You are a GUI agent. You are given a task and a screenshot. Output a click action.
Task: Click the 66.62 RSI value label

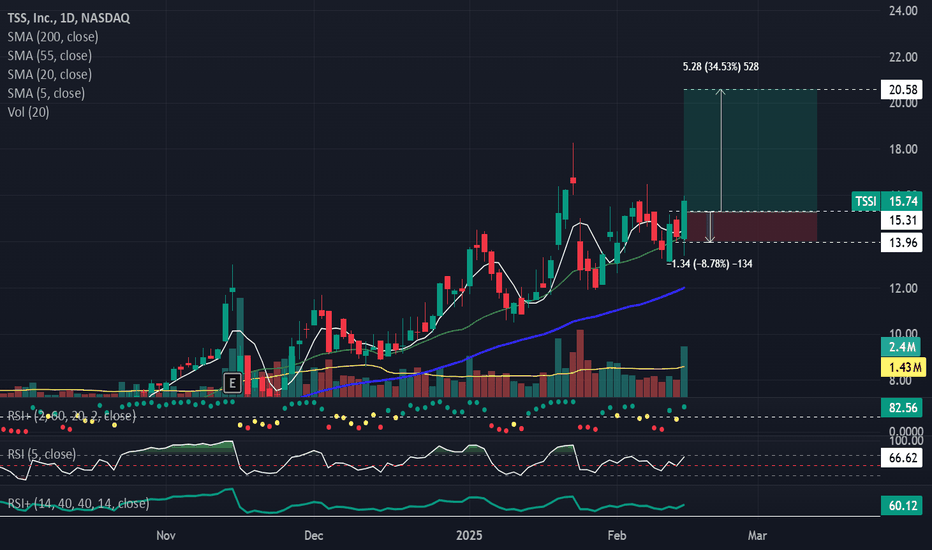pos(902,458)
